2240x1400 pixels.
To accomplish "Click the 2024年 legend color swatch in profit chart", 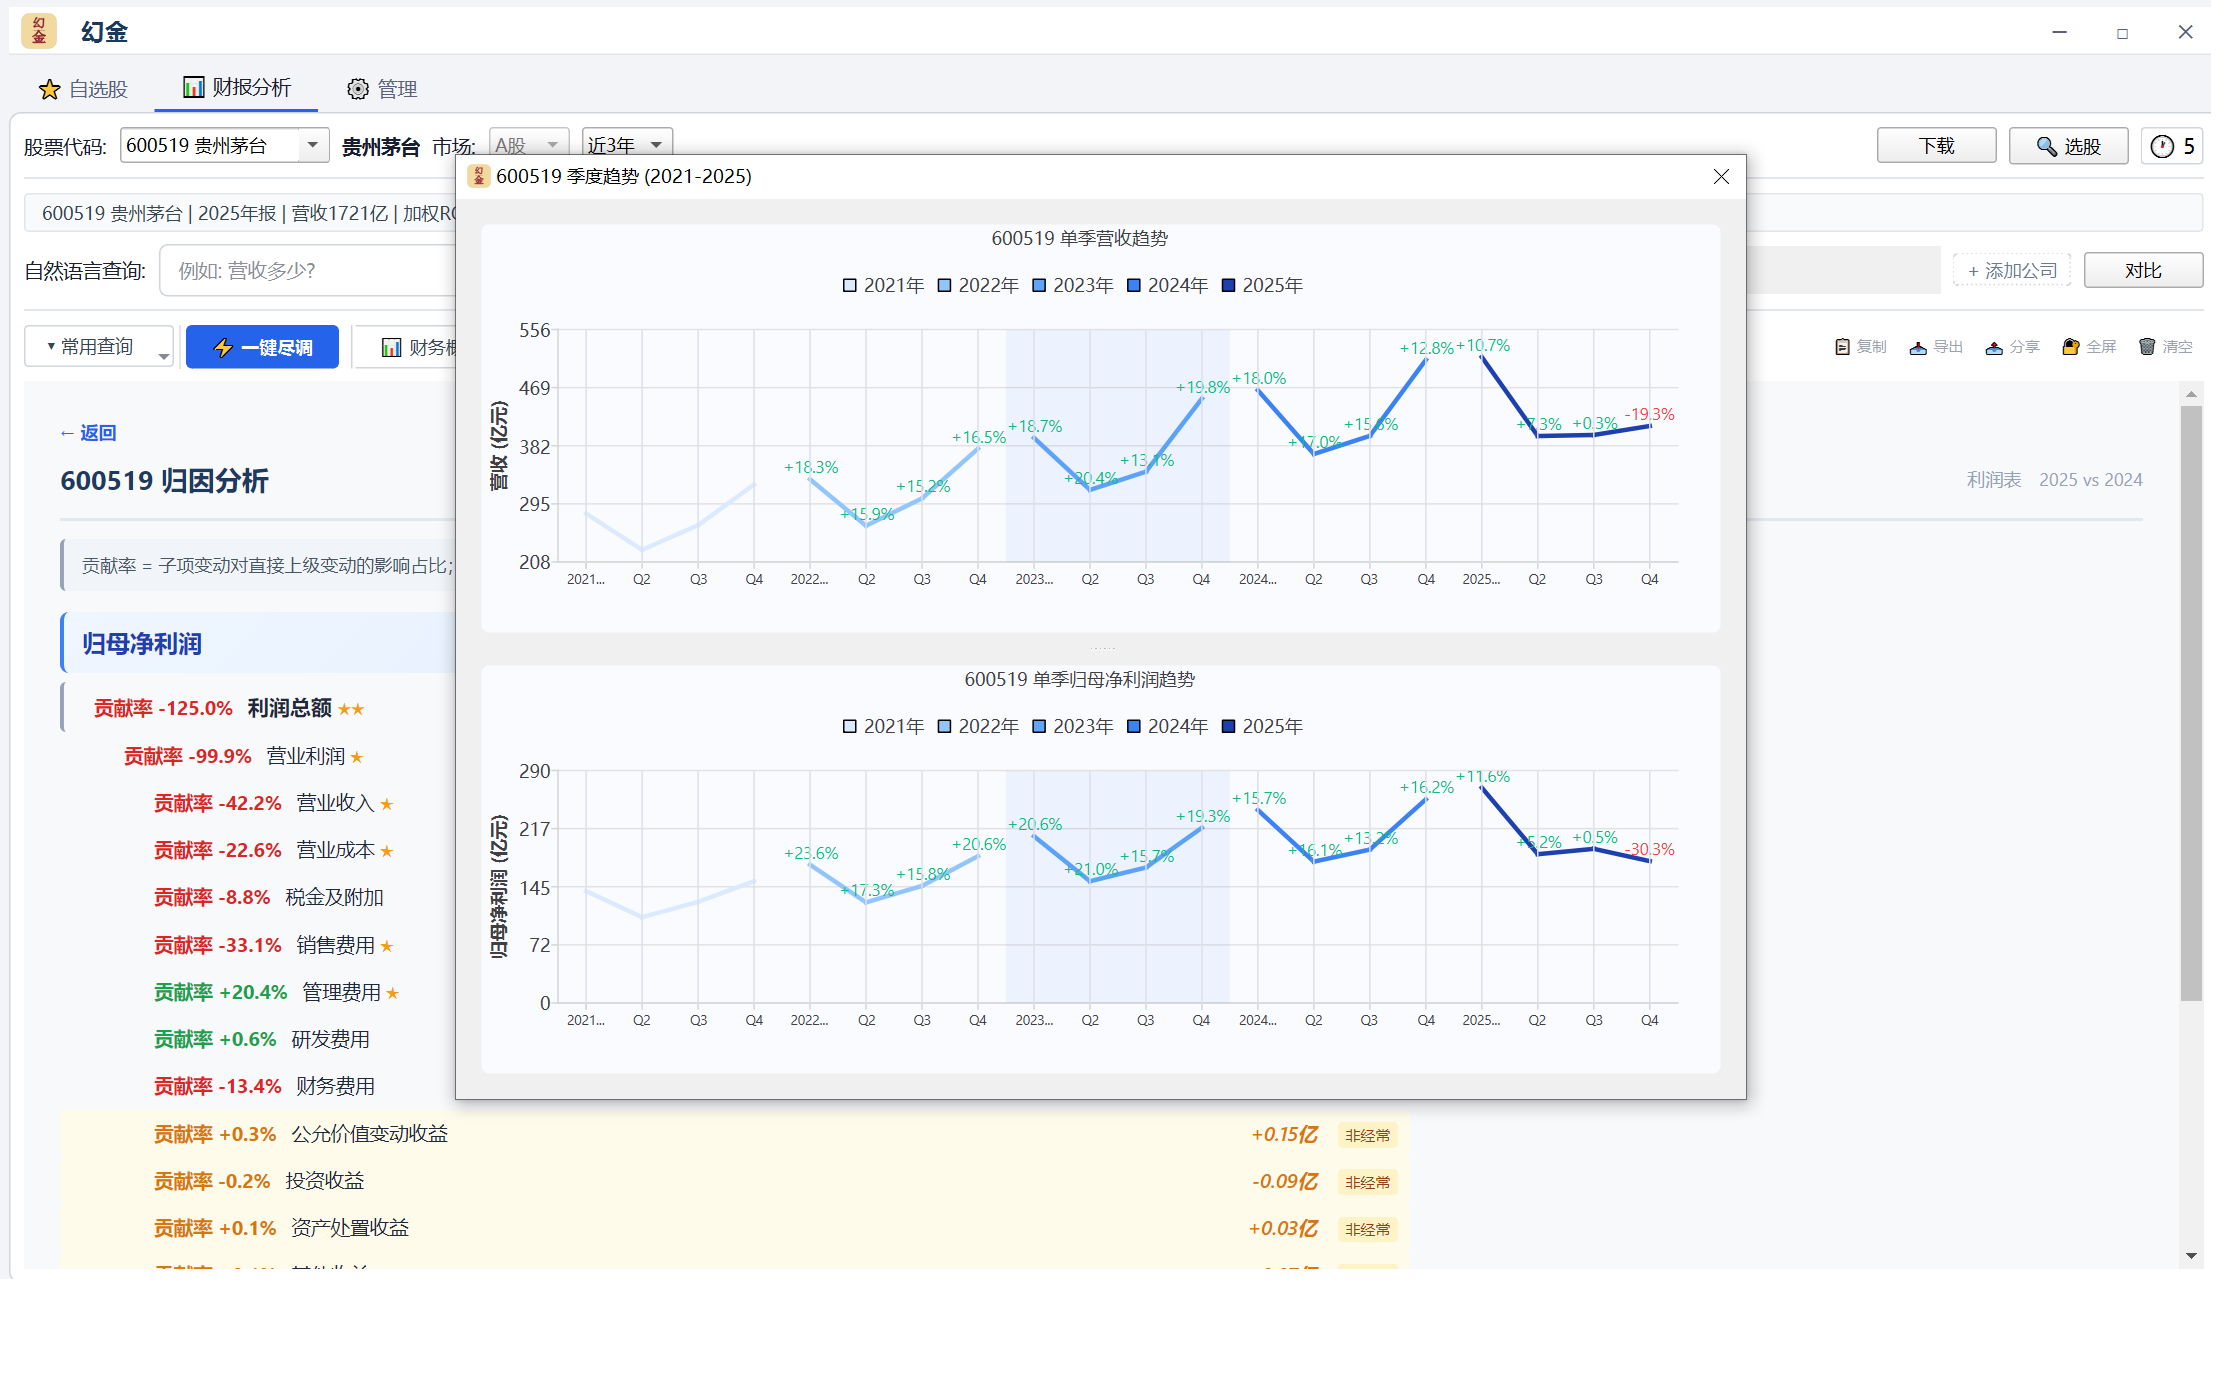I will 1134,726.
